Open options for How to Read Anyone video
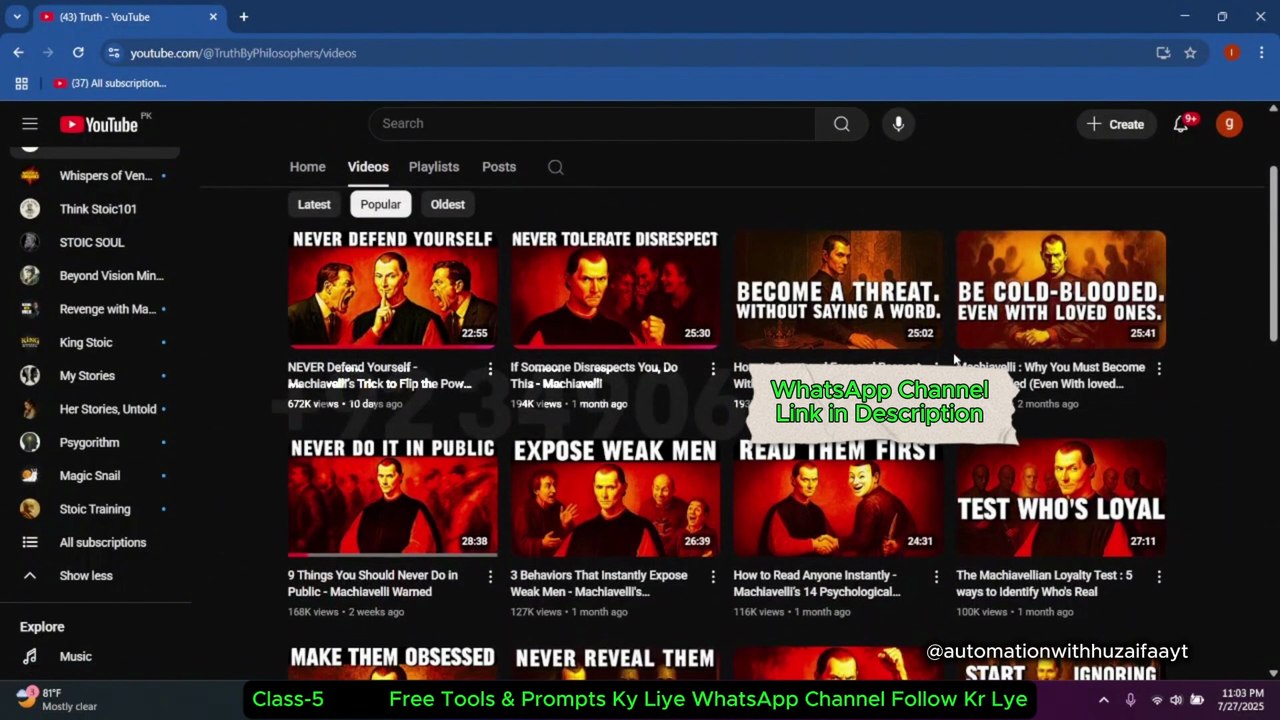Screen dimensions: 1280x720 936,577
